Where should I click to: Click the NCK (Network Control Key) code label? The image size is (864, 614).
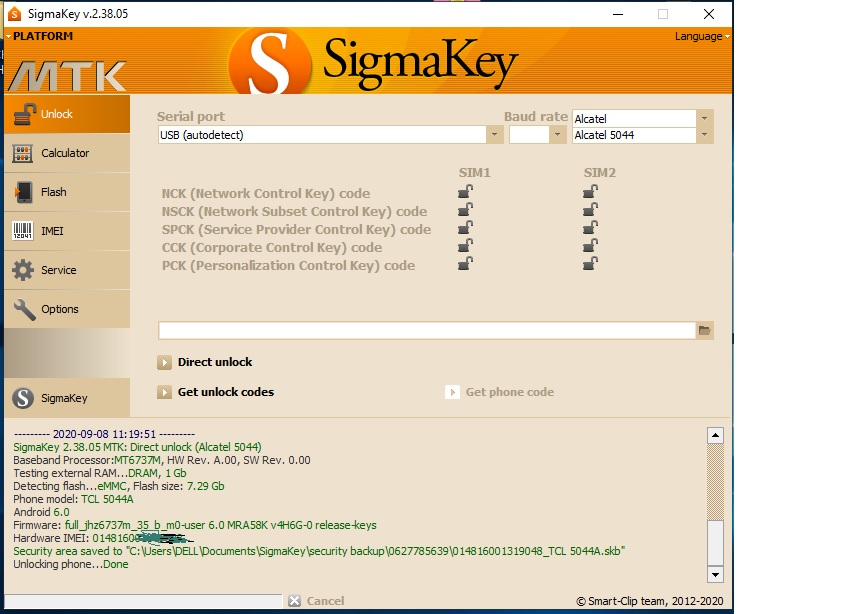click(x=266, y=193)
